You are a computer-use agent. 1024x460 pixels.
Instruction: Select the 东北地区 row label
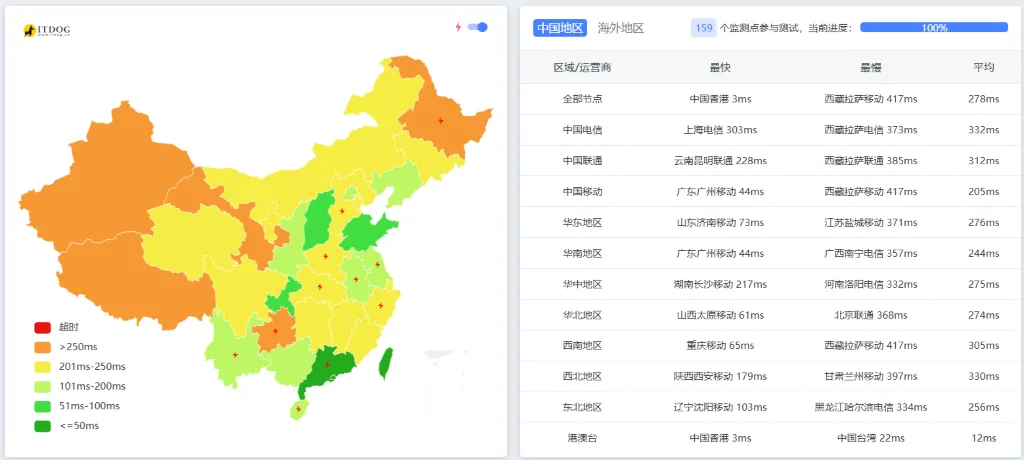tap(583, 407)
